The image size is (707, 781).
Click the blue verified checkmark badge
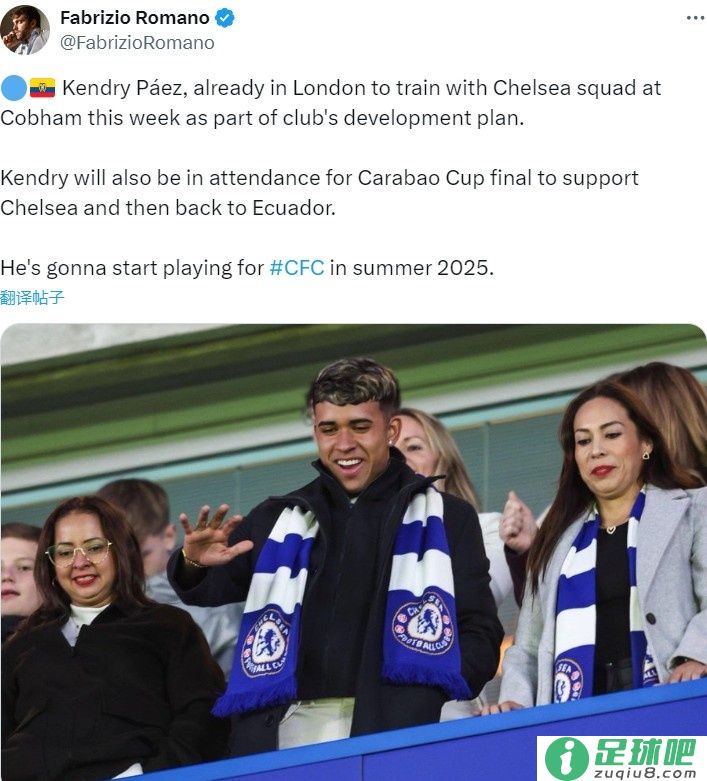click(x=225, y=18)
